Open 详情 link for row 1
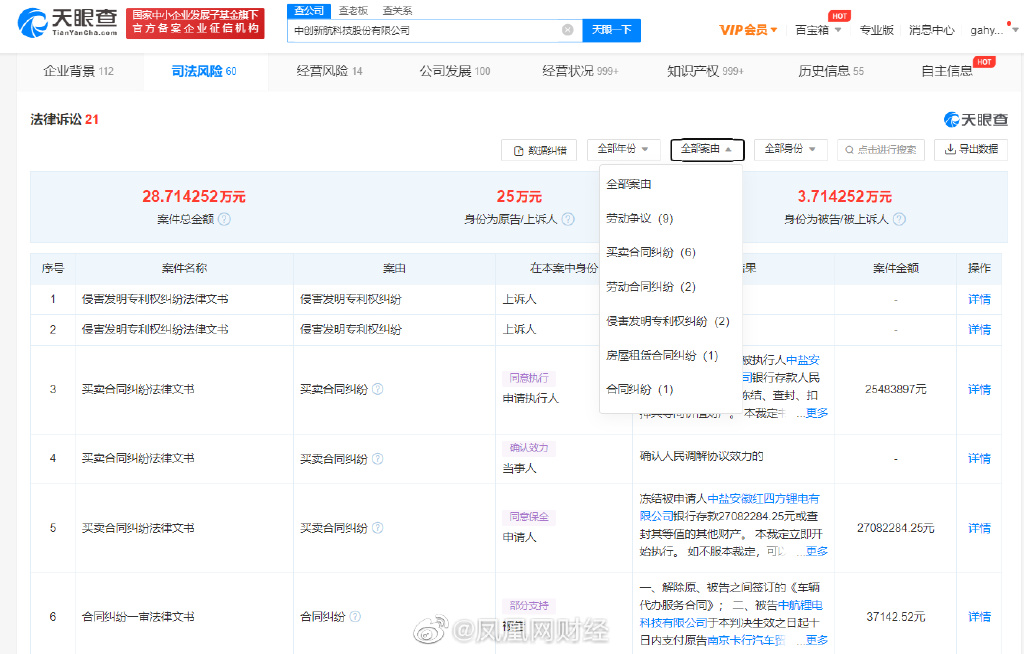The height and width of the screenshot is (654, 1024). [x=978, y=299]
